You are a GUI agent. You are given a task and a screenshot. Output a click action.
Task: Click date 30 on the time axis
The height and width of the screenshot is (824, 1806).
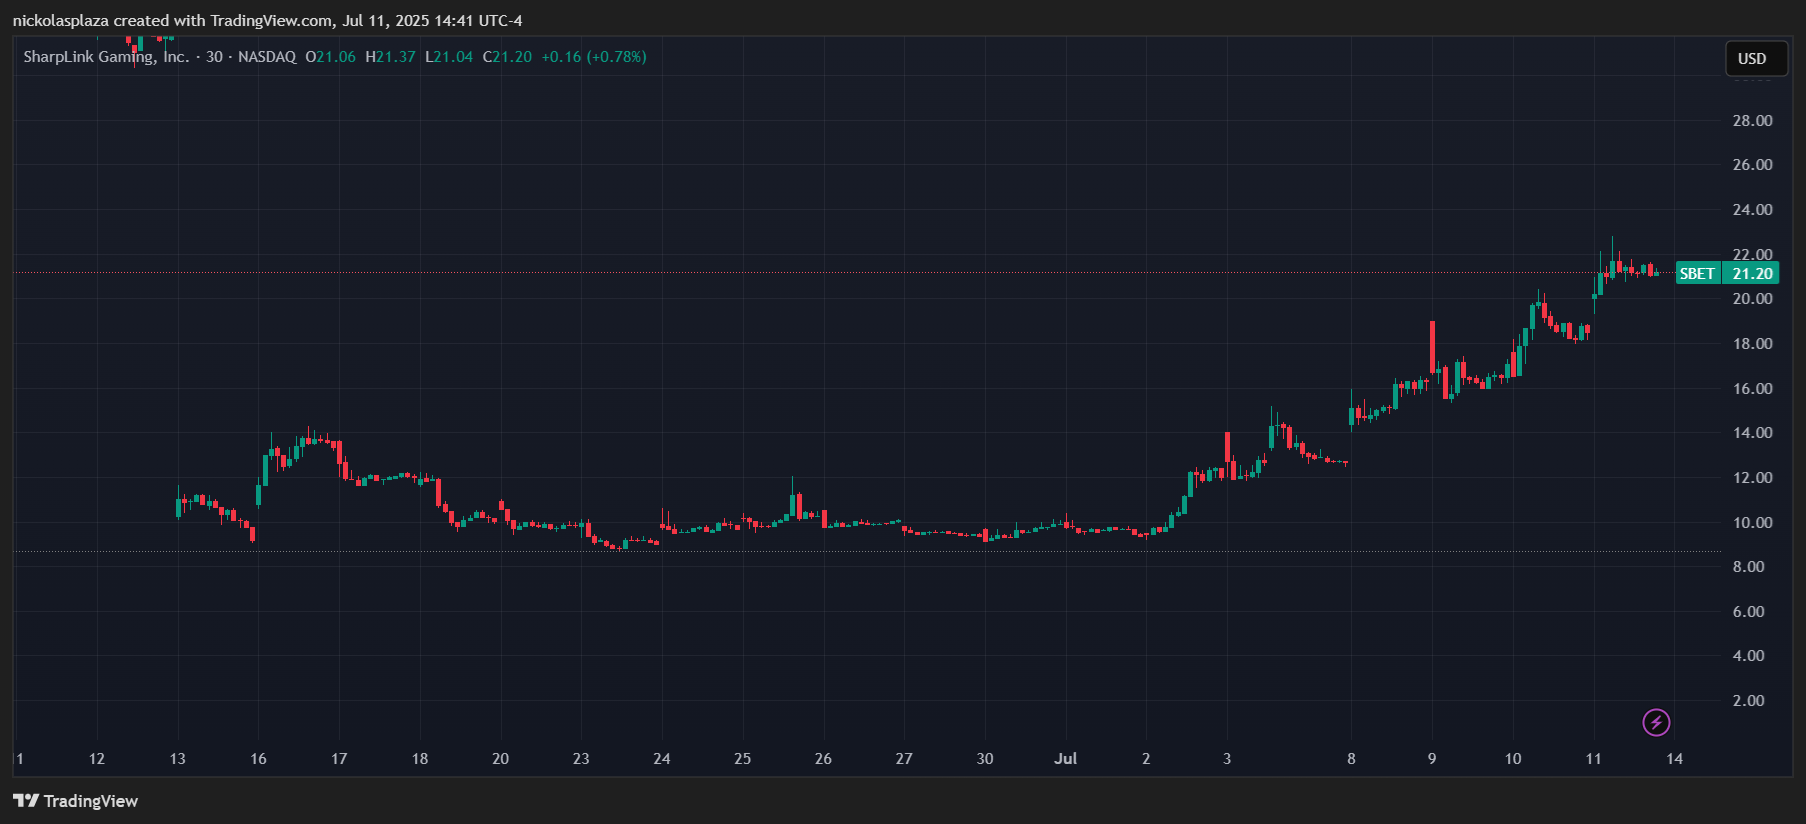click(x=985, y=758)
